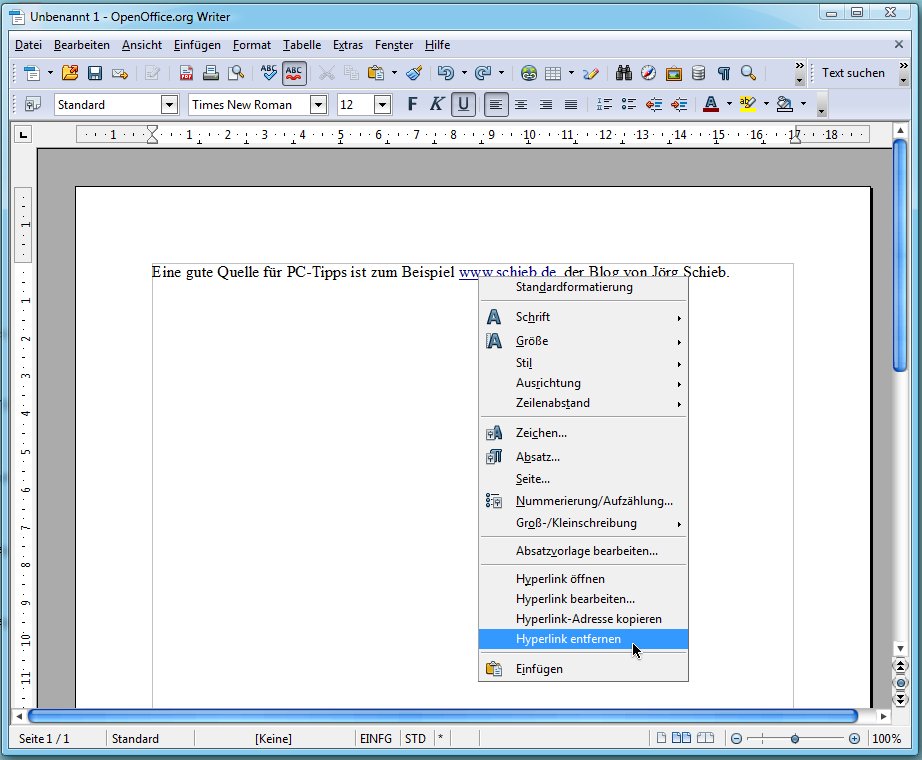The height and width of the screenshot is (760, 922).
Task: Expand the Schrift submenu
Action: click(583, 317)
